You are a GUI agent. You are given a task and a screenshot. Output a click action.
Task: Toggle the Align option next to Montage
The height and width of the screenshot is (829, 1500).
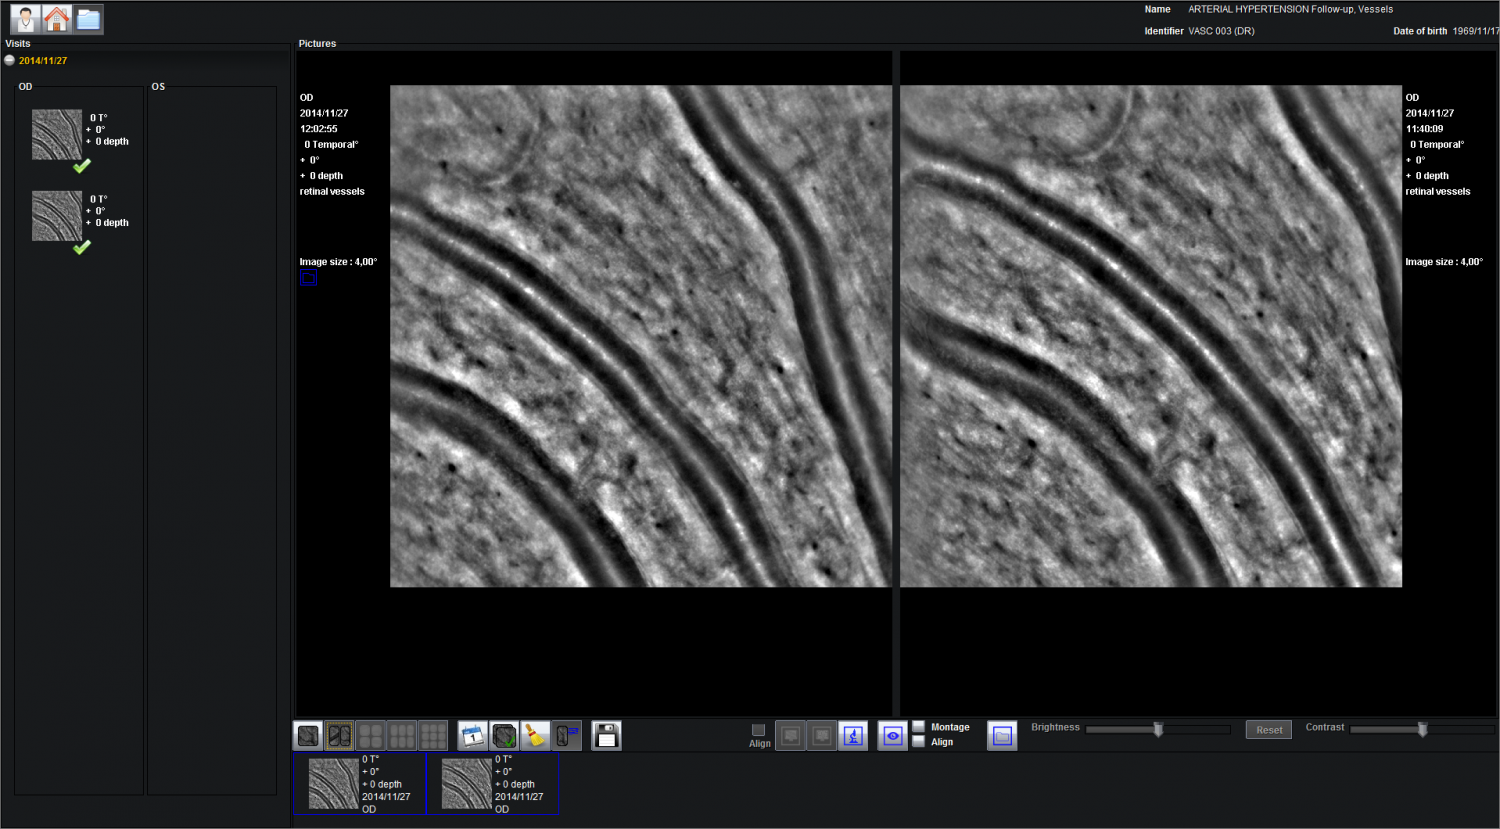tap(918, 742)
